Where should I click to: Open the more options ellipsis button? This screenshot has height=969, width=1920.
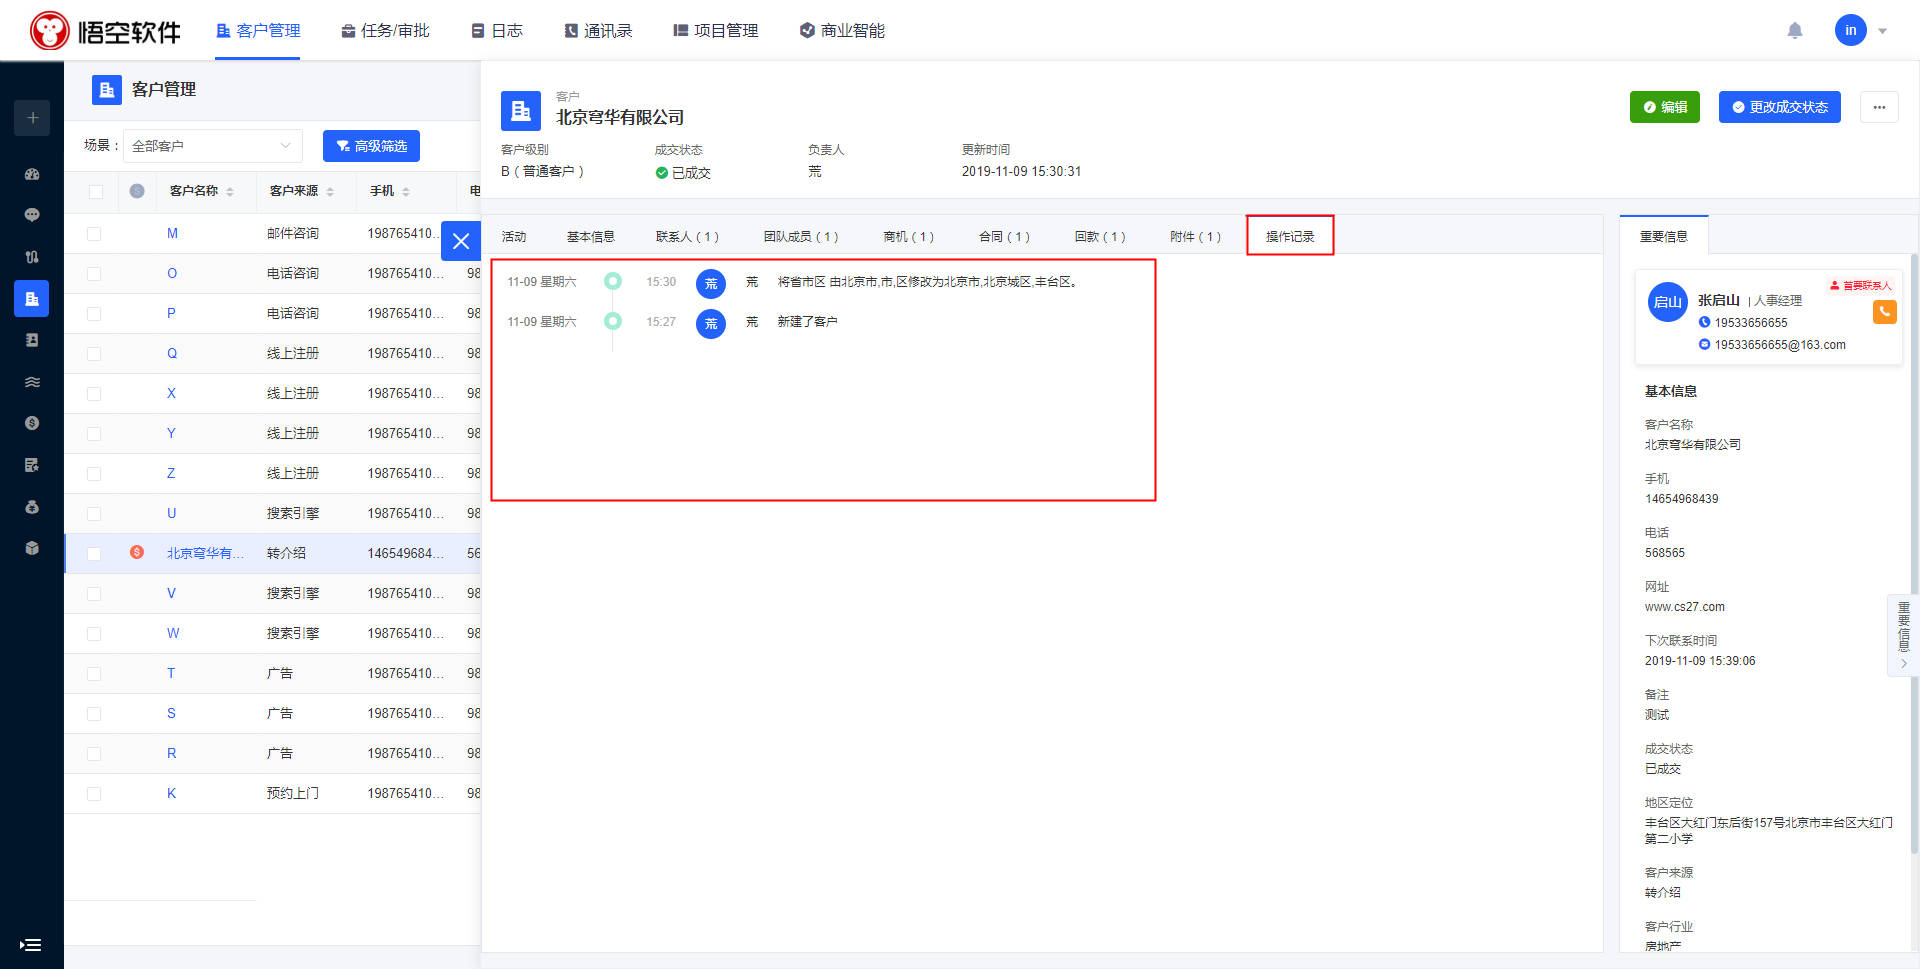click(1879, 107)
